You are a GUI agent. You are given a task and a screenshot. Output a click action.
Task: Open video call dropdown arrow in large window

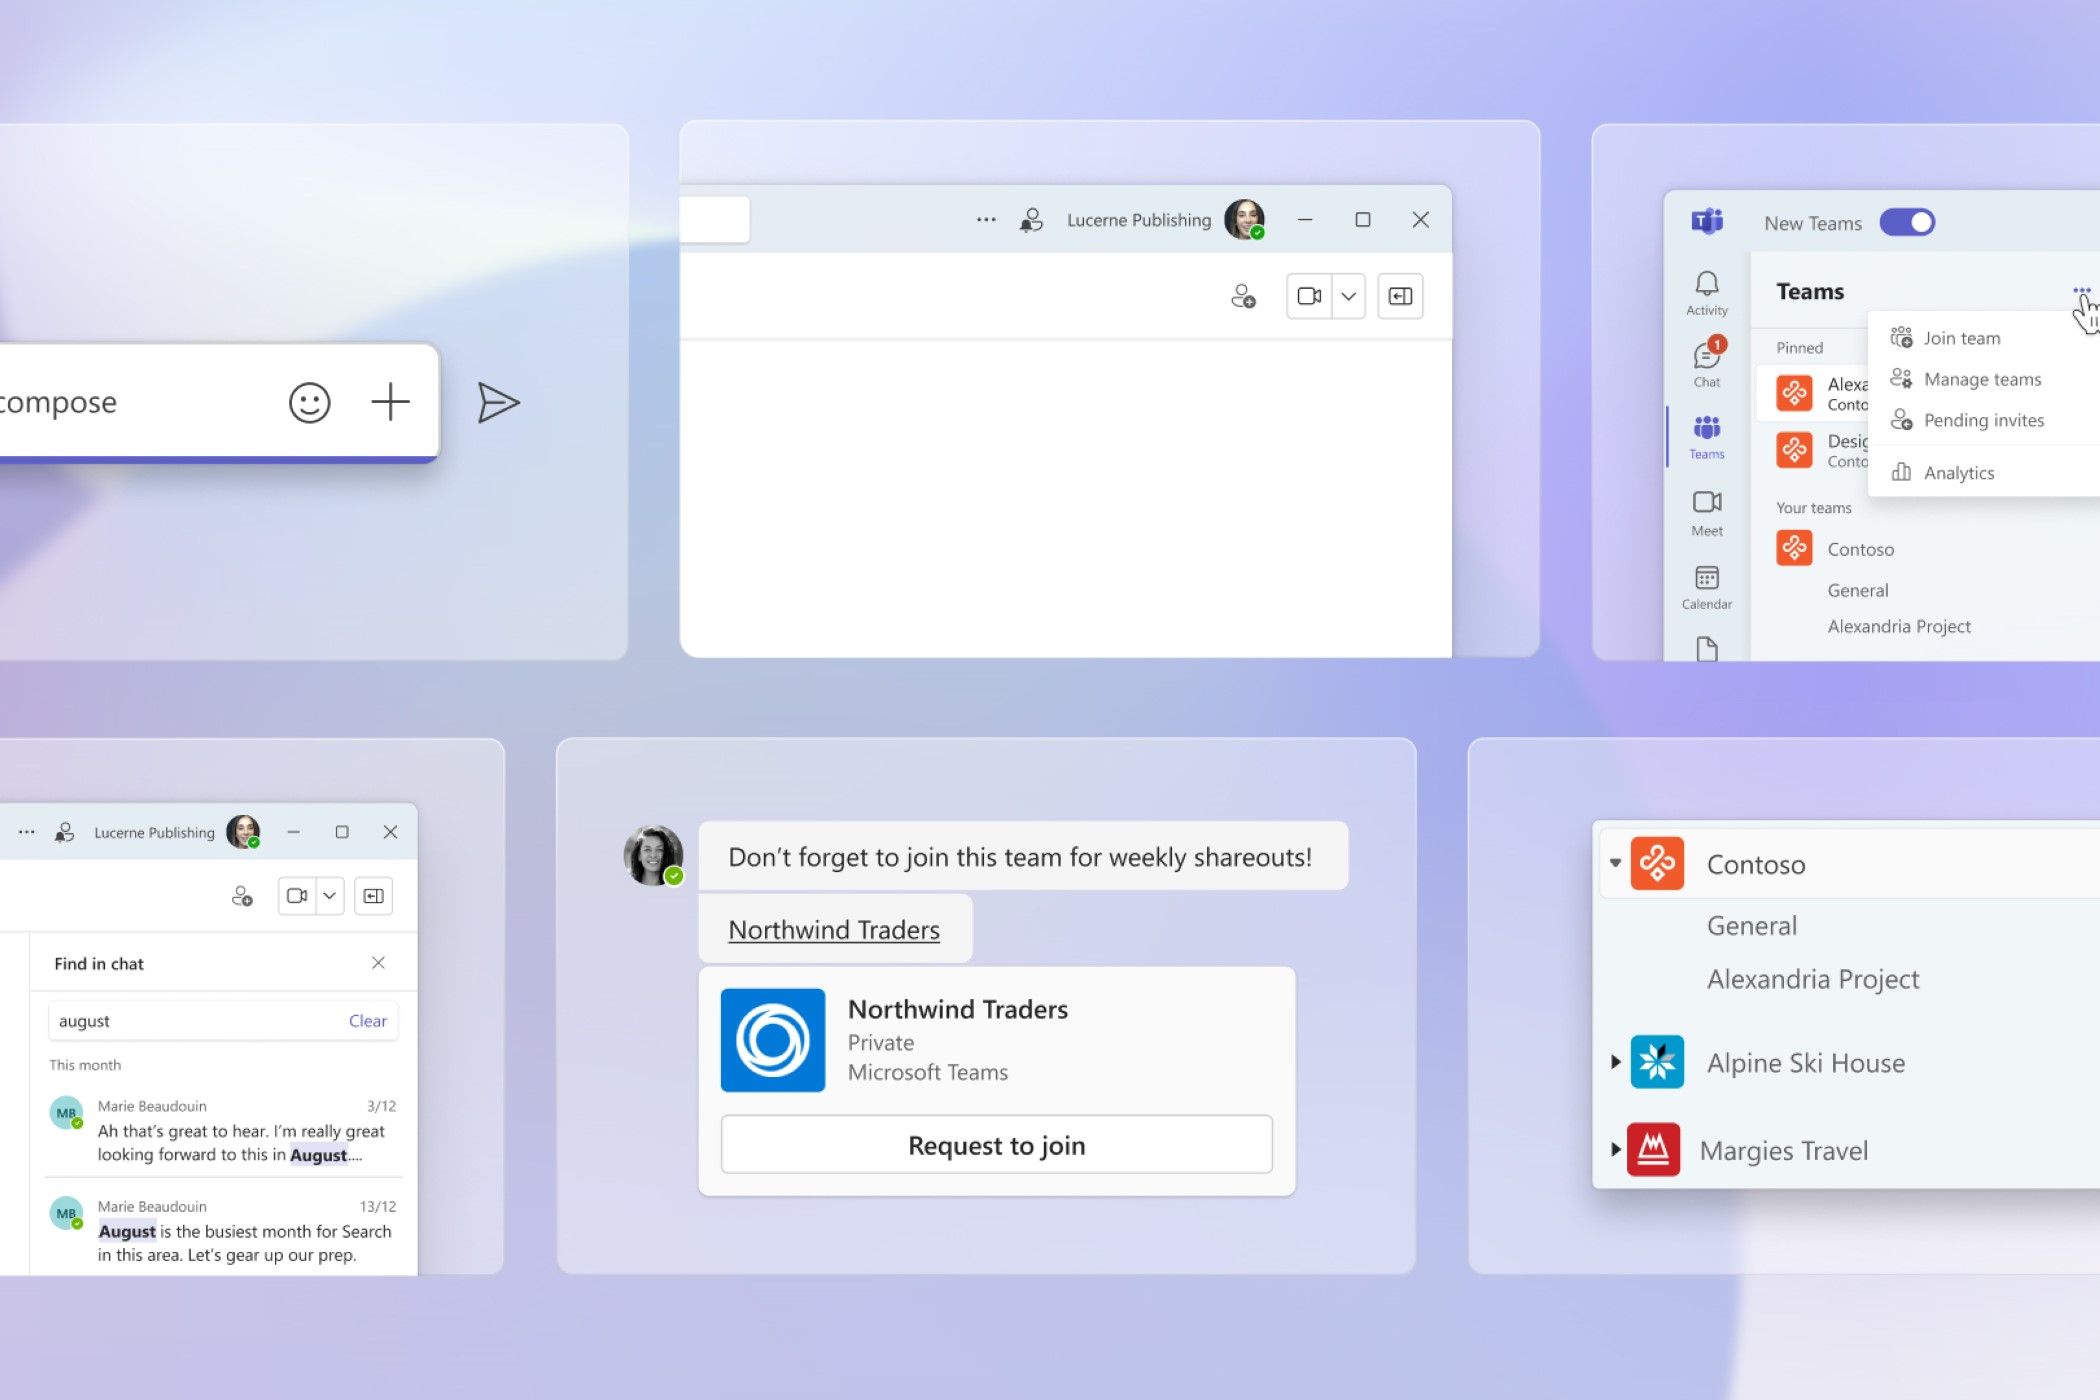1348,296
